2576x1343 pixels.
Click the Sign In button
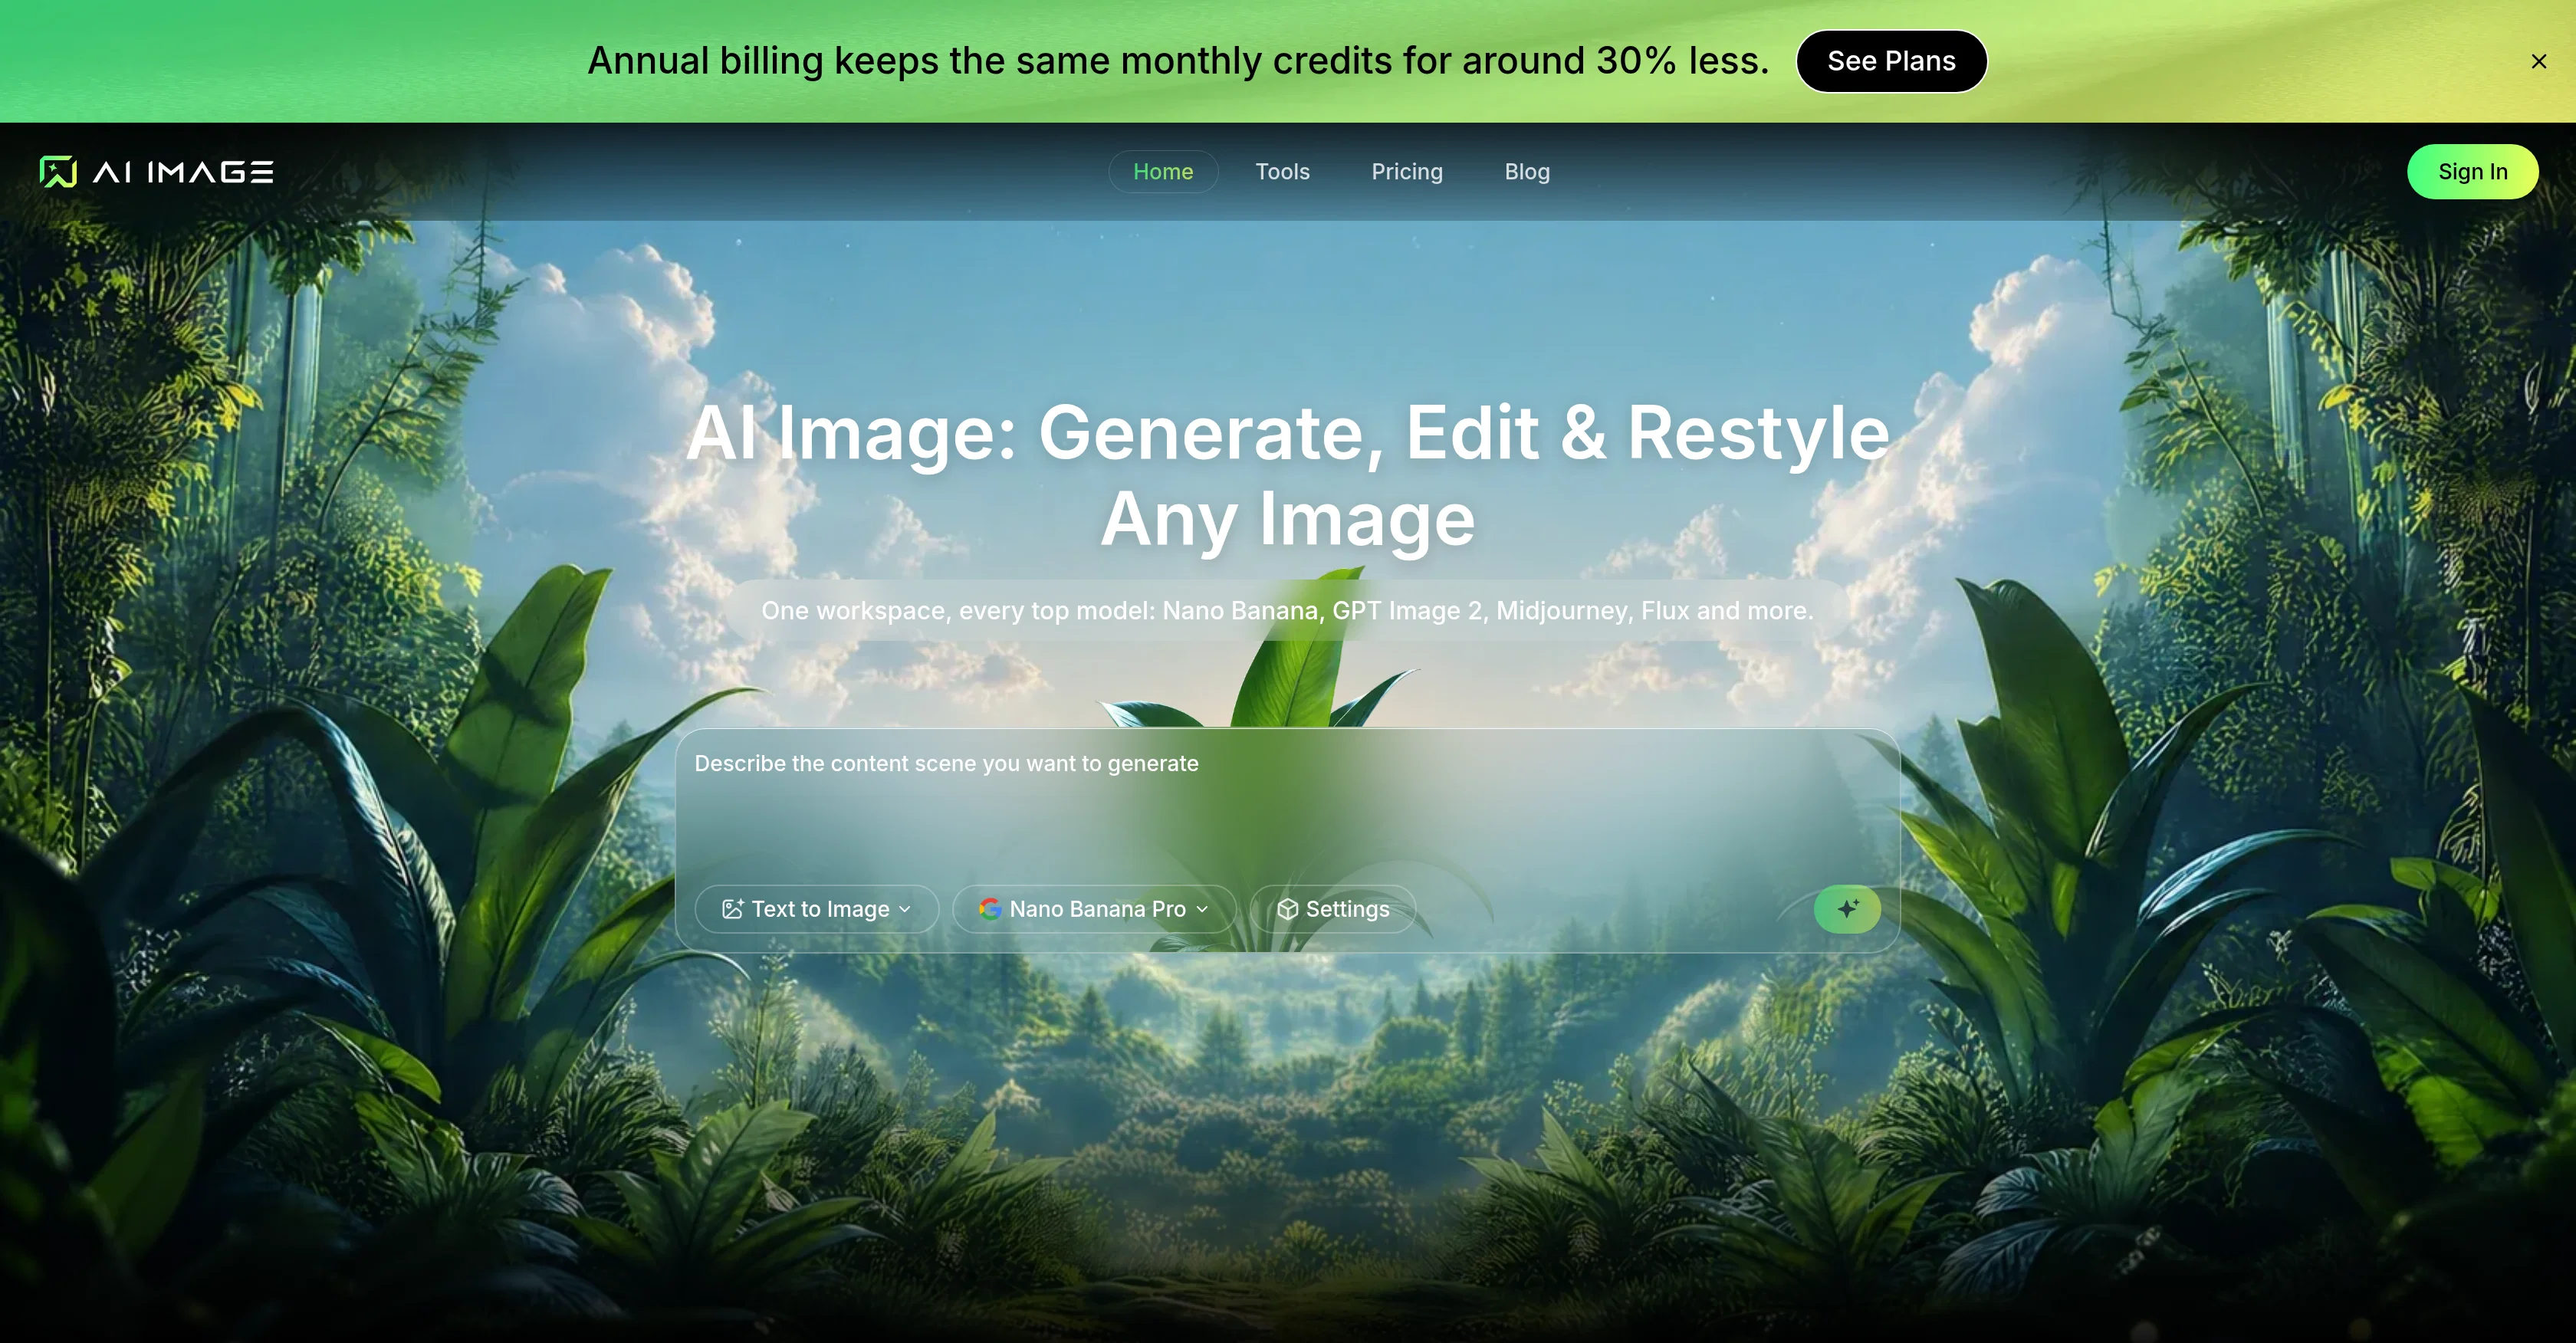pyautogui.click(x=2472, y=172)
